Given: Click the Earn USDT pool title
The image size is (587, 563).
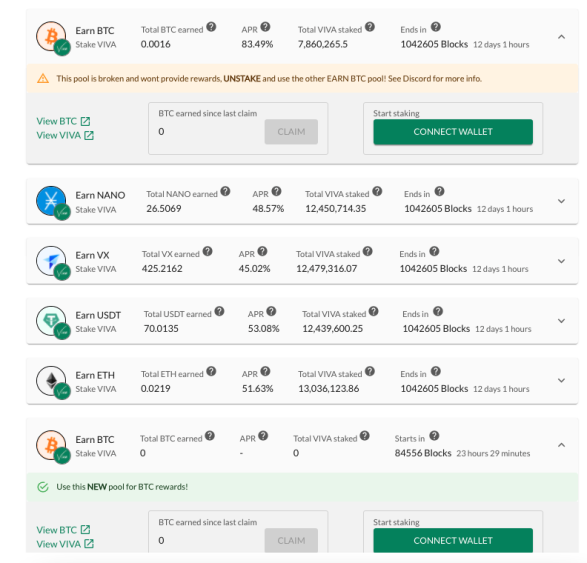Looking at the screenshot, I should (98, 315).
